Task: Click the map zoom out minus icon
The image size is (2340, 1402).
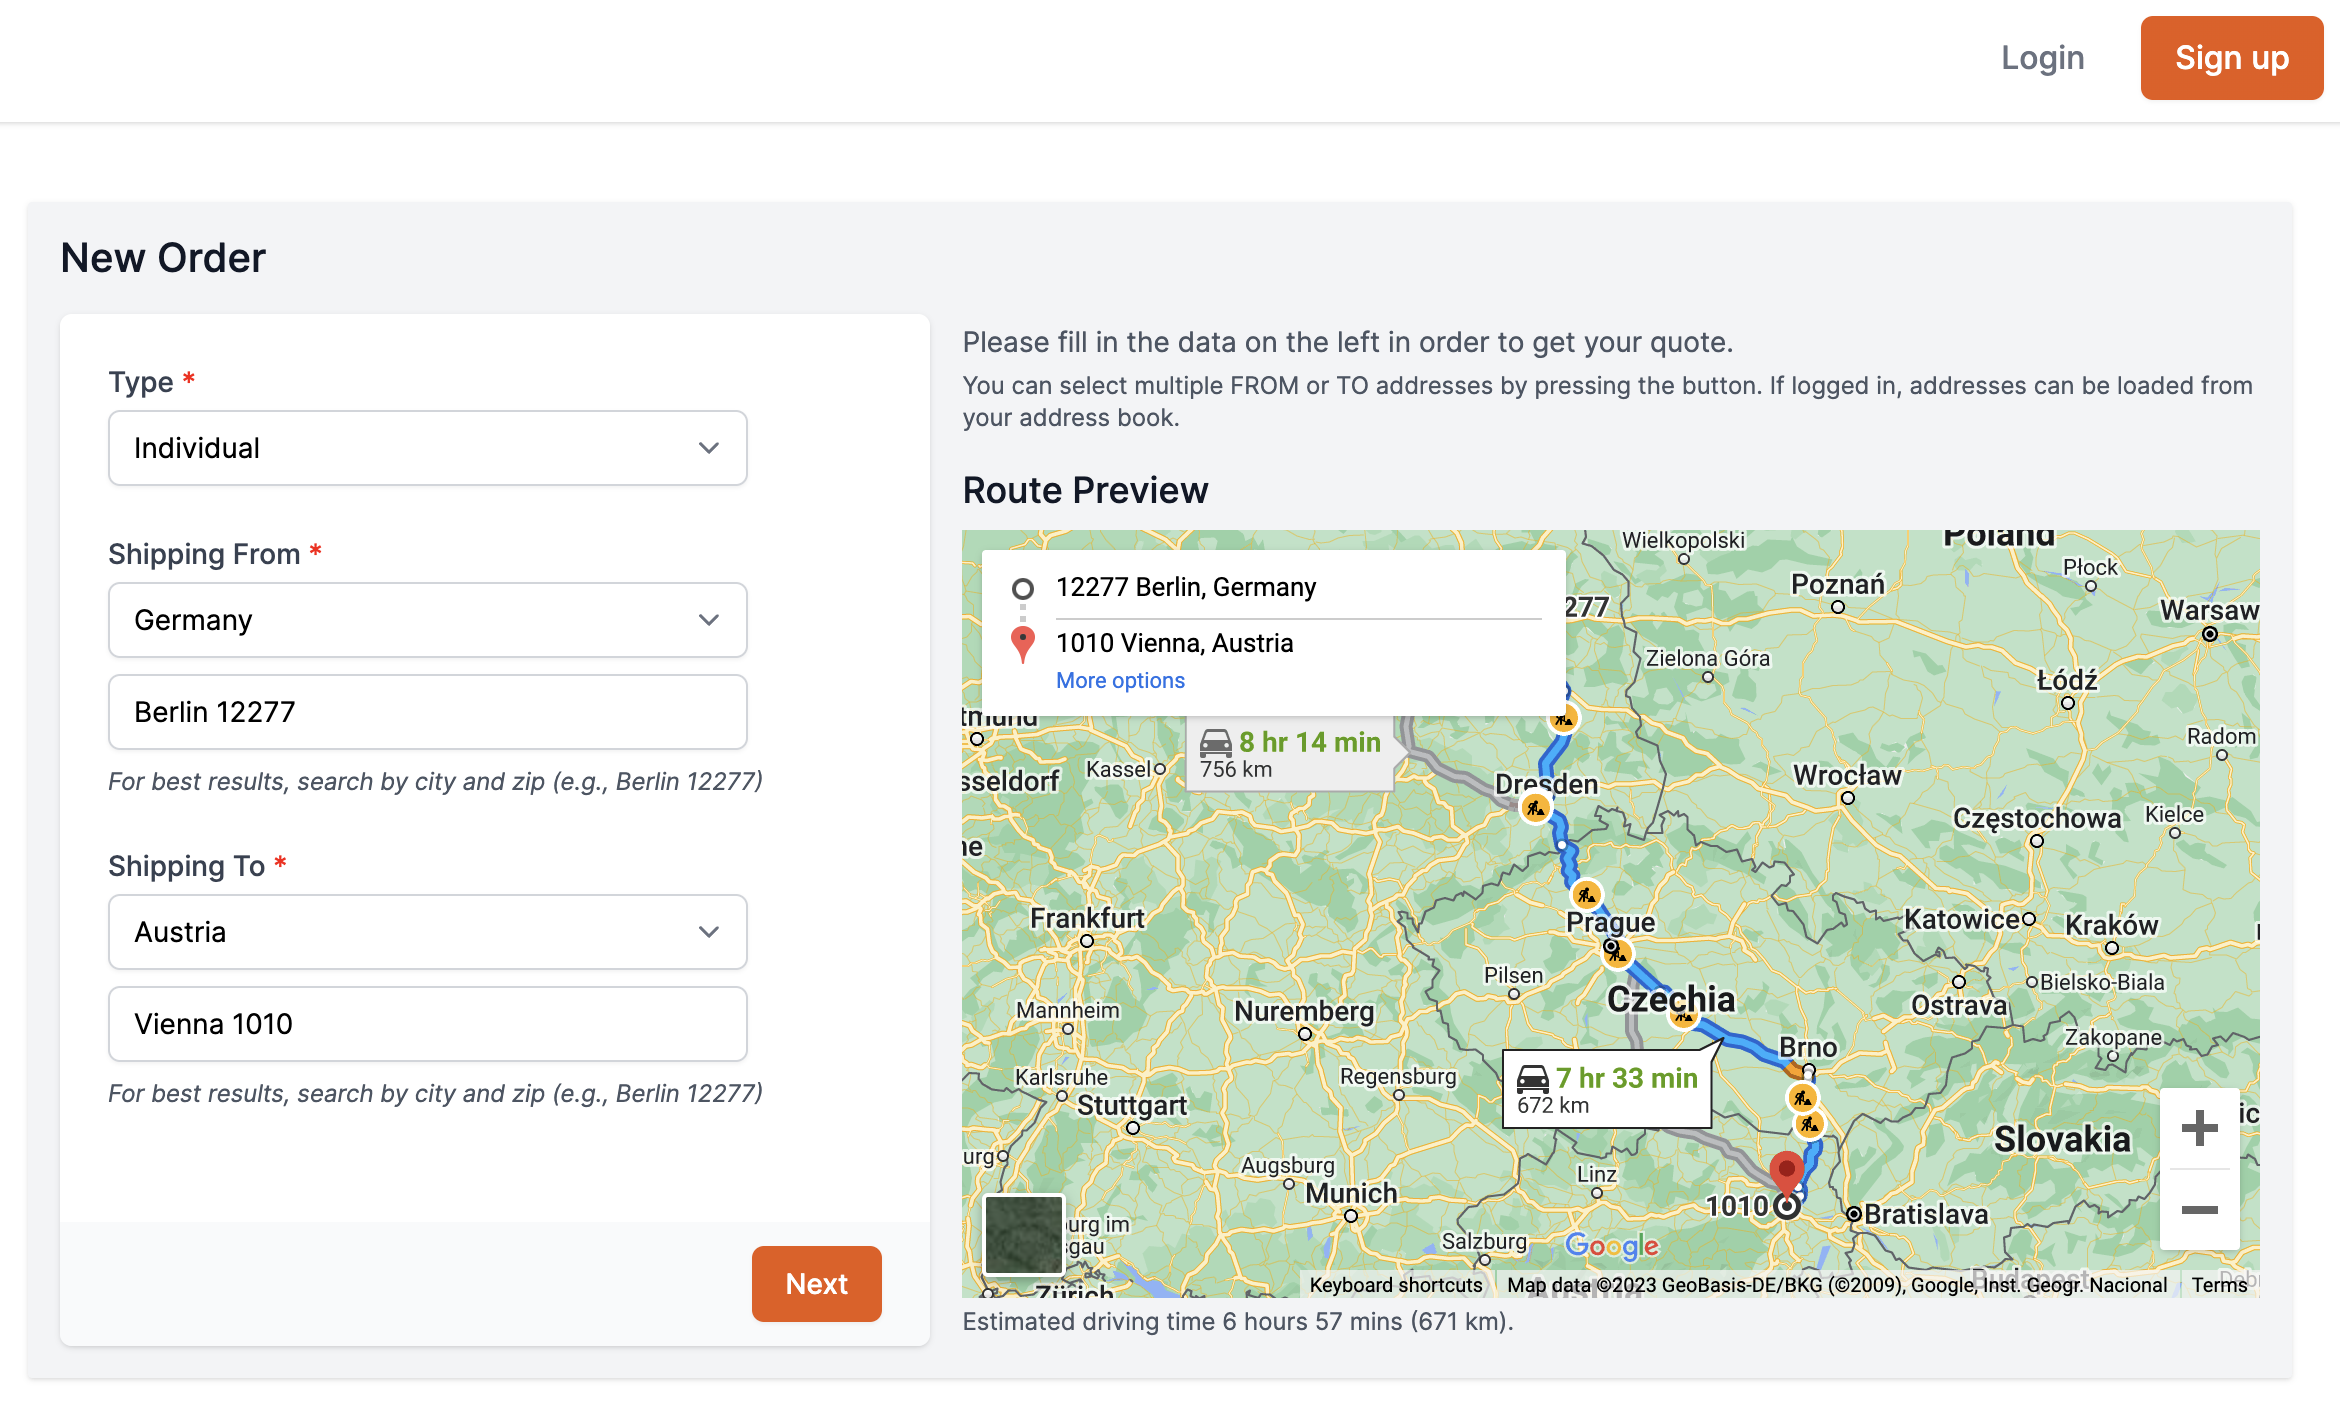Action: pyautogui.click(x=2199, y=1210)
